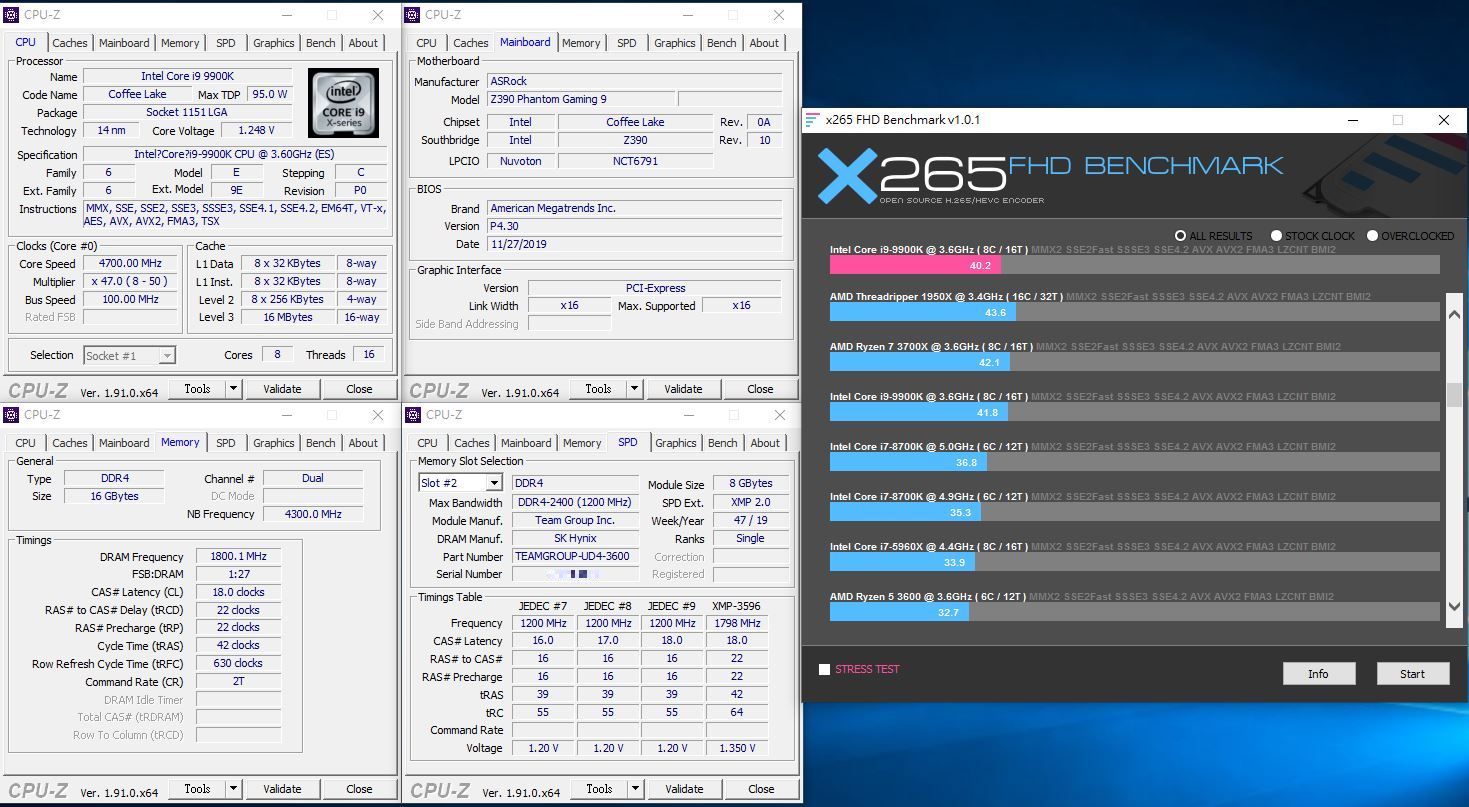Select the OVERCLOCKED radio button

(x=1372, y=236)
